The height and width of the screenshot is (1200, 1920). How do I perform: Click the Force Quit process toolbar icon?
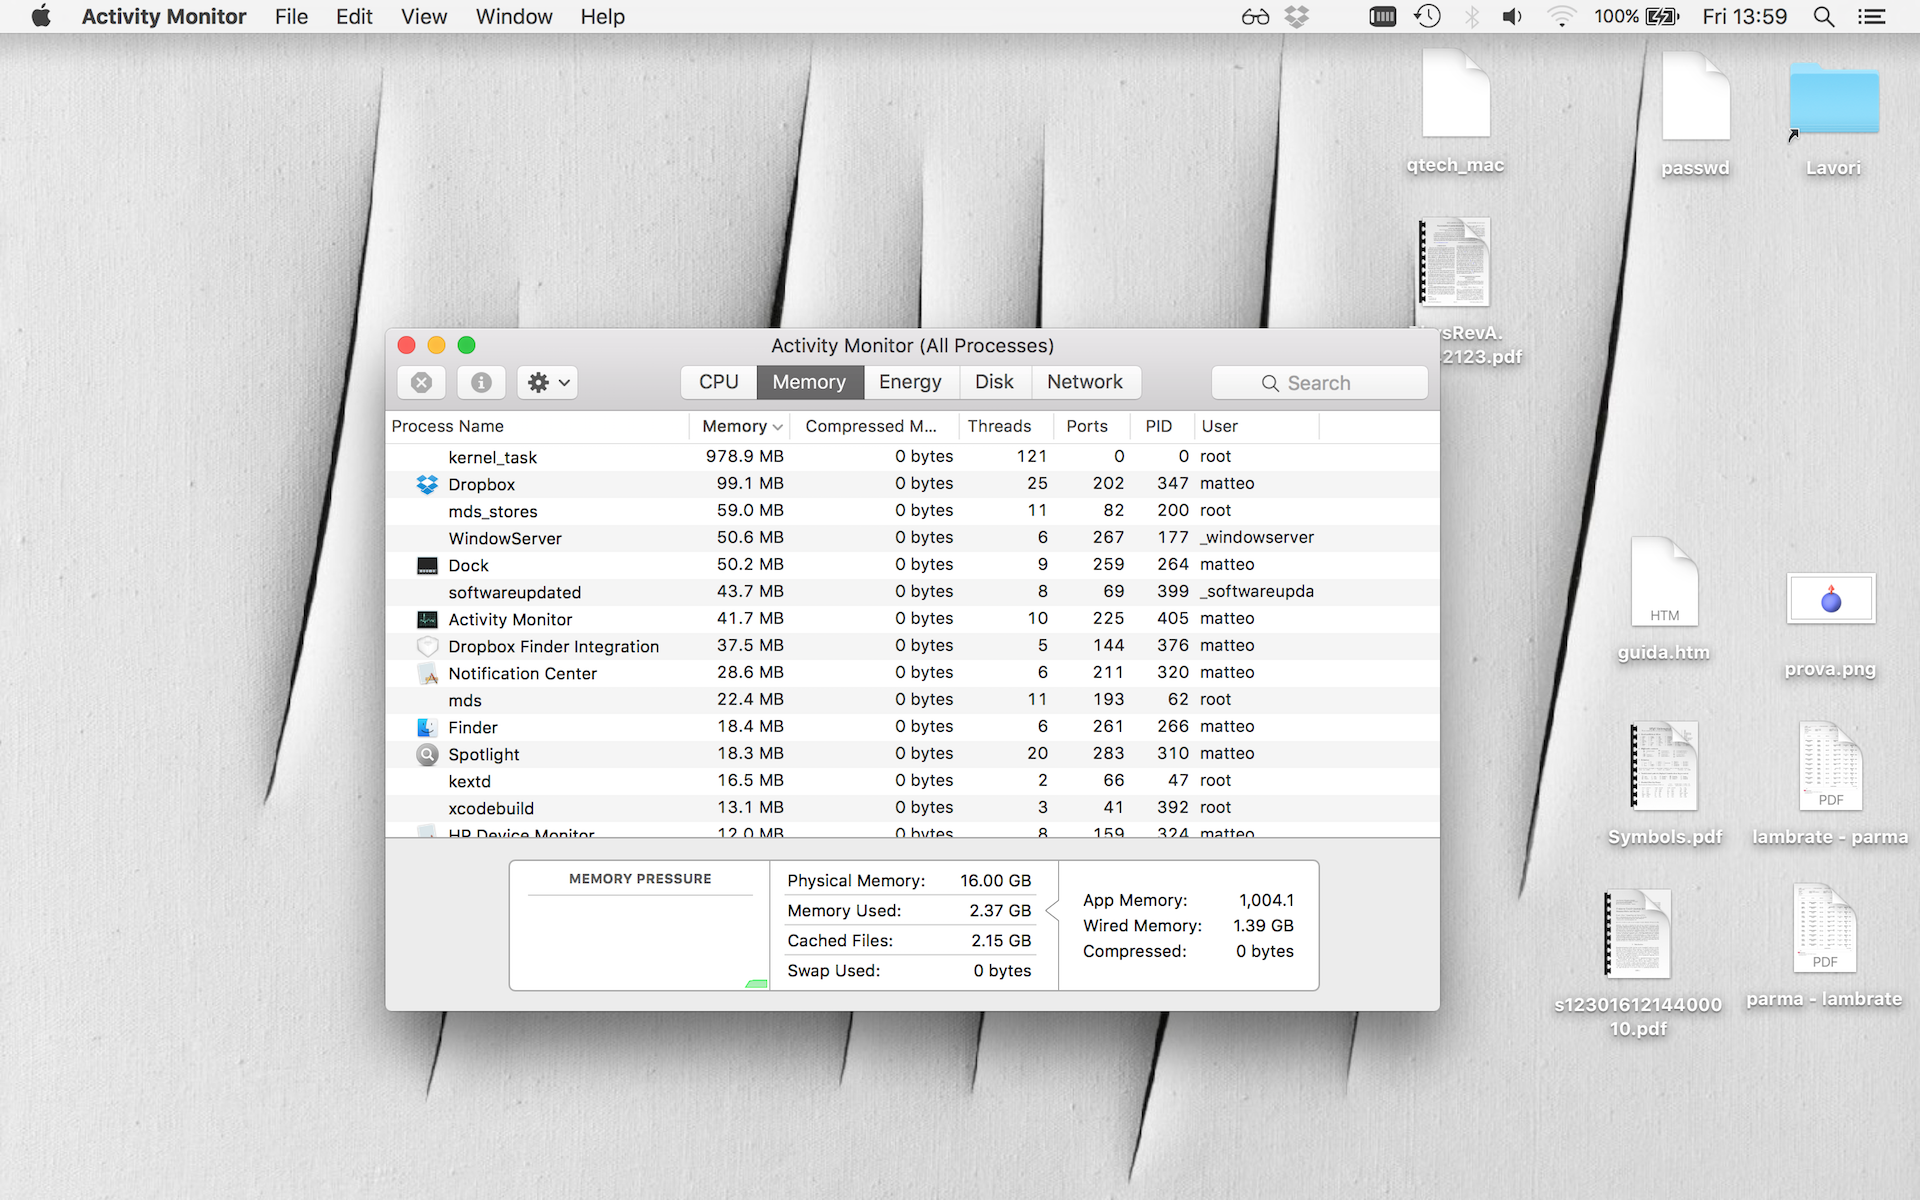[421, 383]
